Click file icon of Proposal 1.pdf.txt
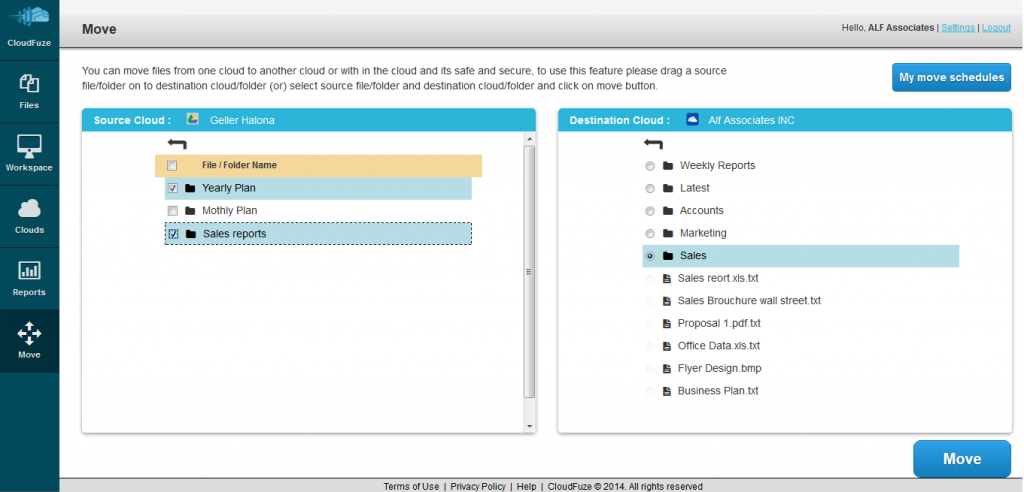 point(667,323)
